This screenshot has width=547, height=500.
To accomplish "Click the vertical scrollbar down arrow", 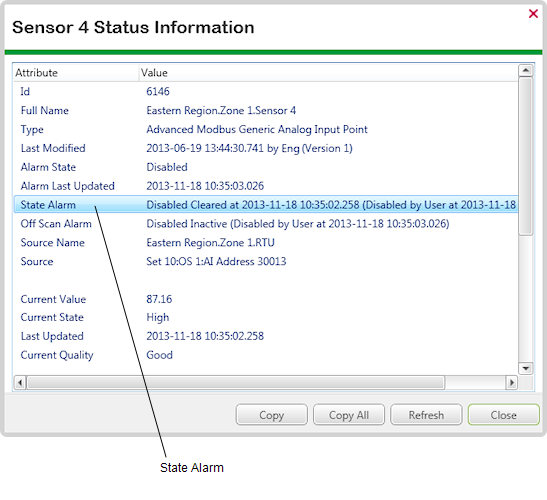I will point(525,368).
